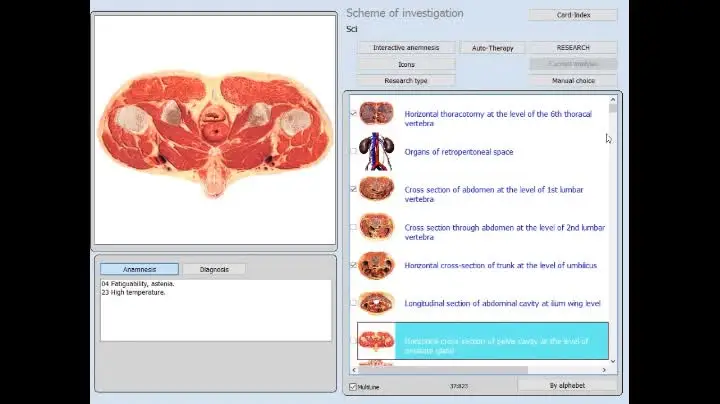Click the large pelvic cross-section anatomy image
720x404 pixels.
(215, 134)
